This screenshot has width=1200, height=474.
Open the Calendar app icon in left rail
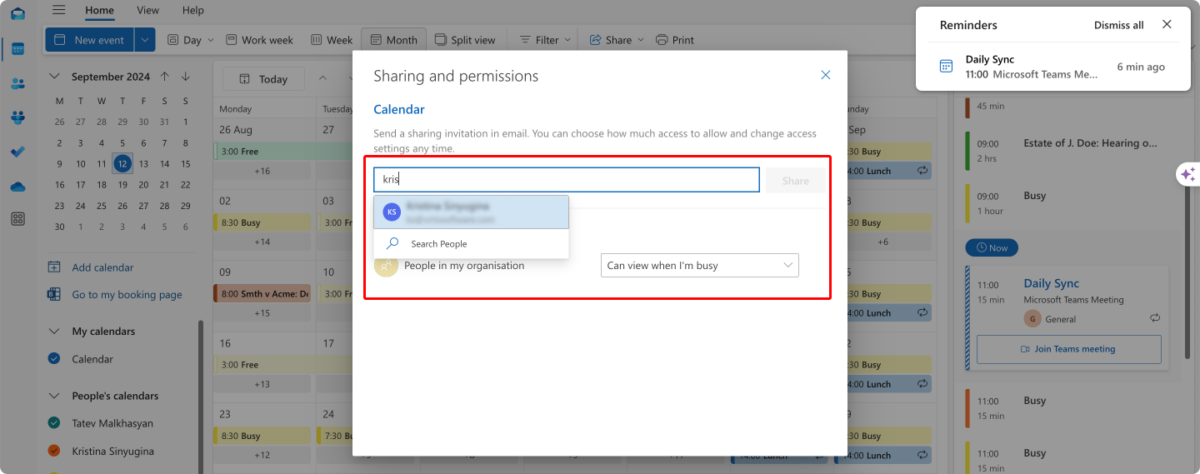[18, 49]
